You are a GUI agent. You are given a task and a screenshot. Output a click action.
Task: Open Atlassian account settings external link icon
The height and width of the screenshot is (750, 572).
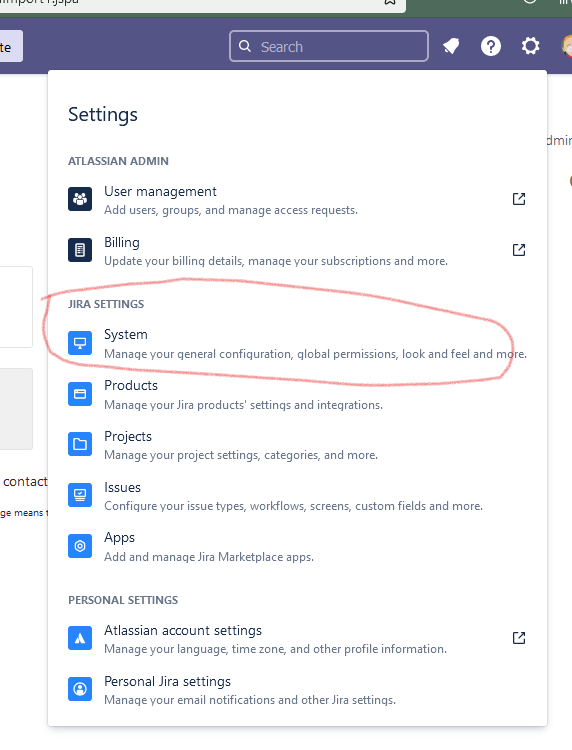coord(519,638)
